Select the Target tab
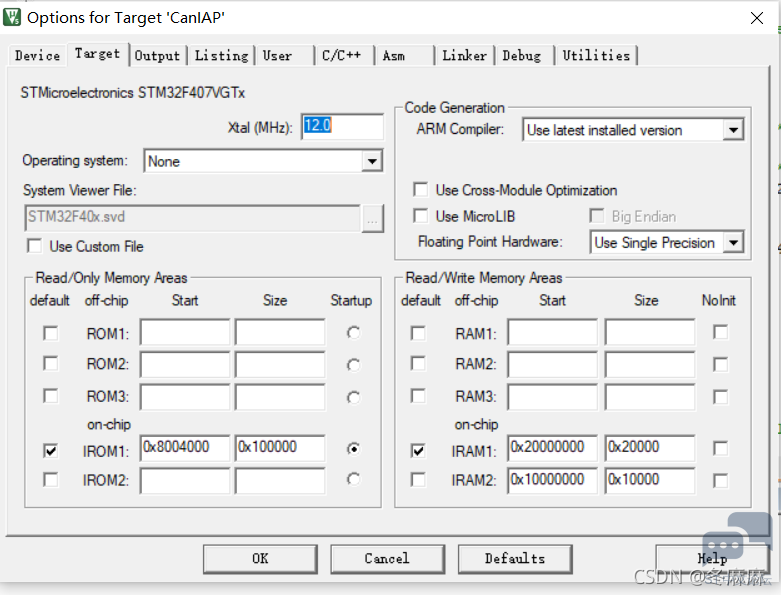The width and height of the screenshot is (781, 595). point(98,53)
